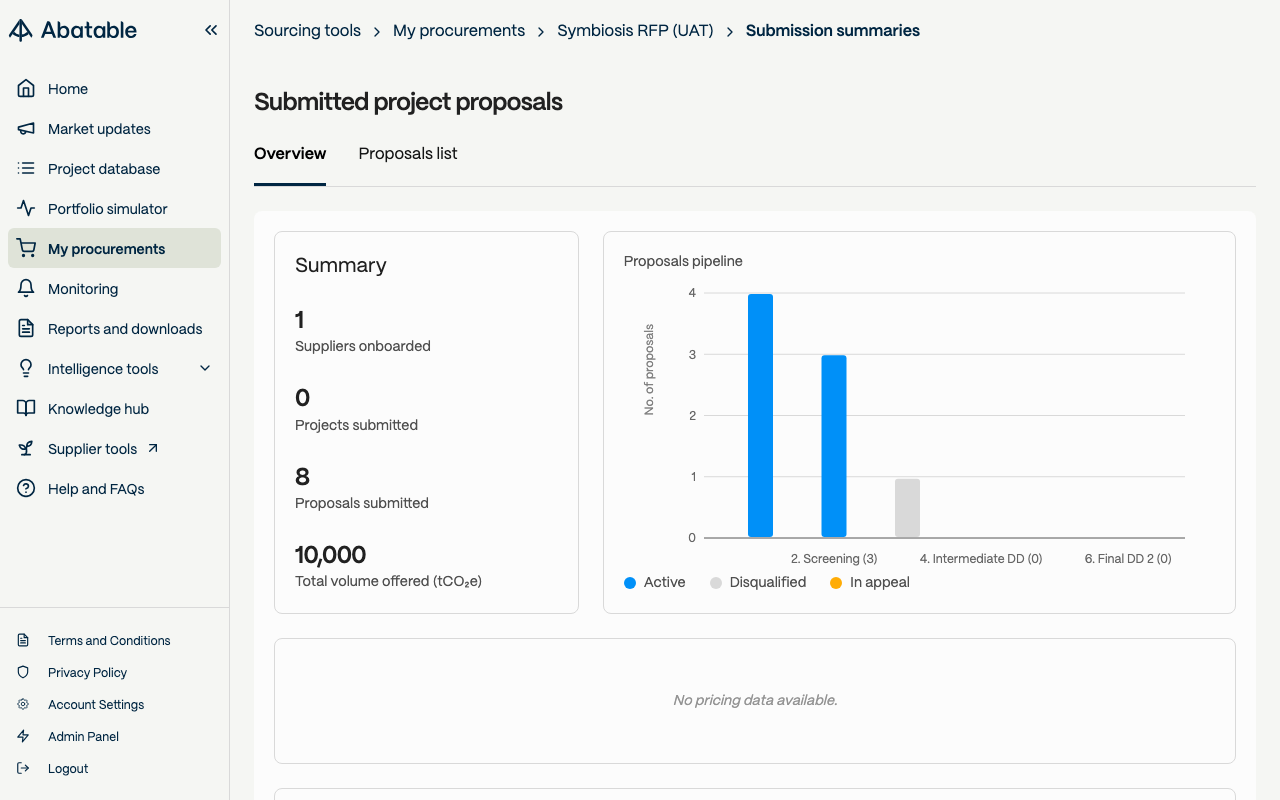The height and width of the screenshot is (800, 1280).
Task: Collapse the sidebar with the double-chevron icon
Action: 211,30
